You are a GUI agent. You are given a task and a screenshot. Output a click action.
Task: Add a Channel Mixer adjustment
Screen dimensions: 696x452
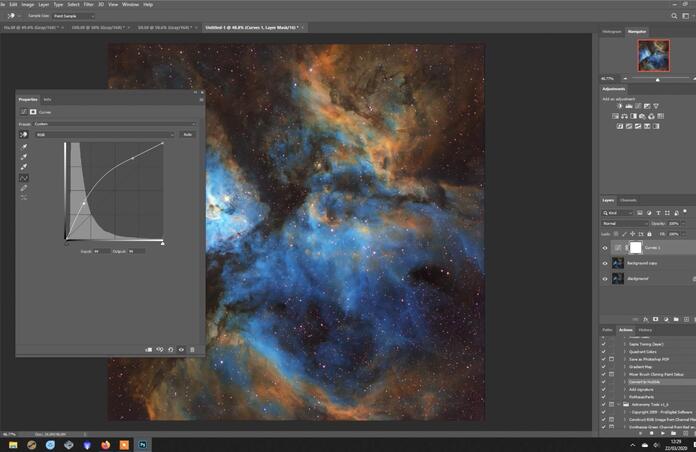pyautogui.click(x=652, y=116)
